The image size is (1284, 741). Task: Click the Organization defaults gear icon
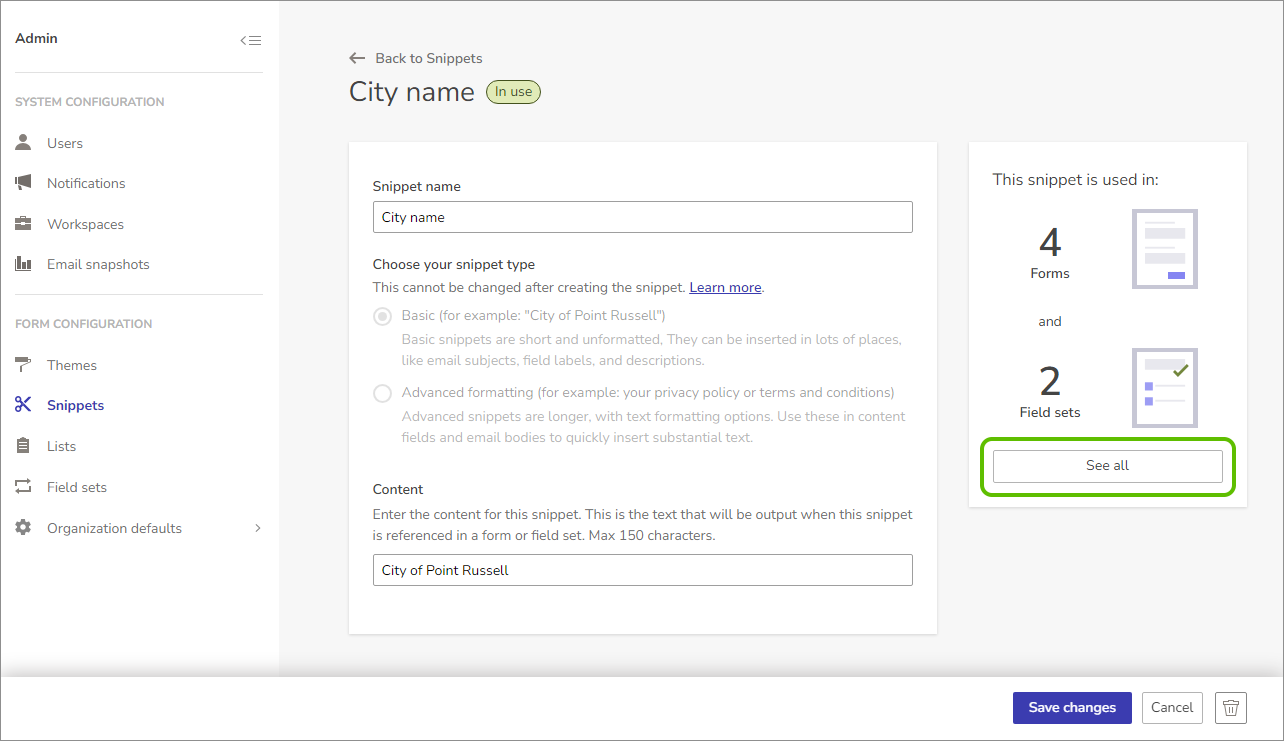pyautogui.click(x=23, y=528)
